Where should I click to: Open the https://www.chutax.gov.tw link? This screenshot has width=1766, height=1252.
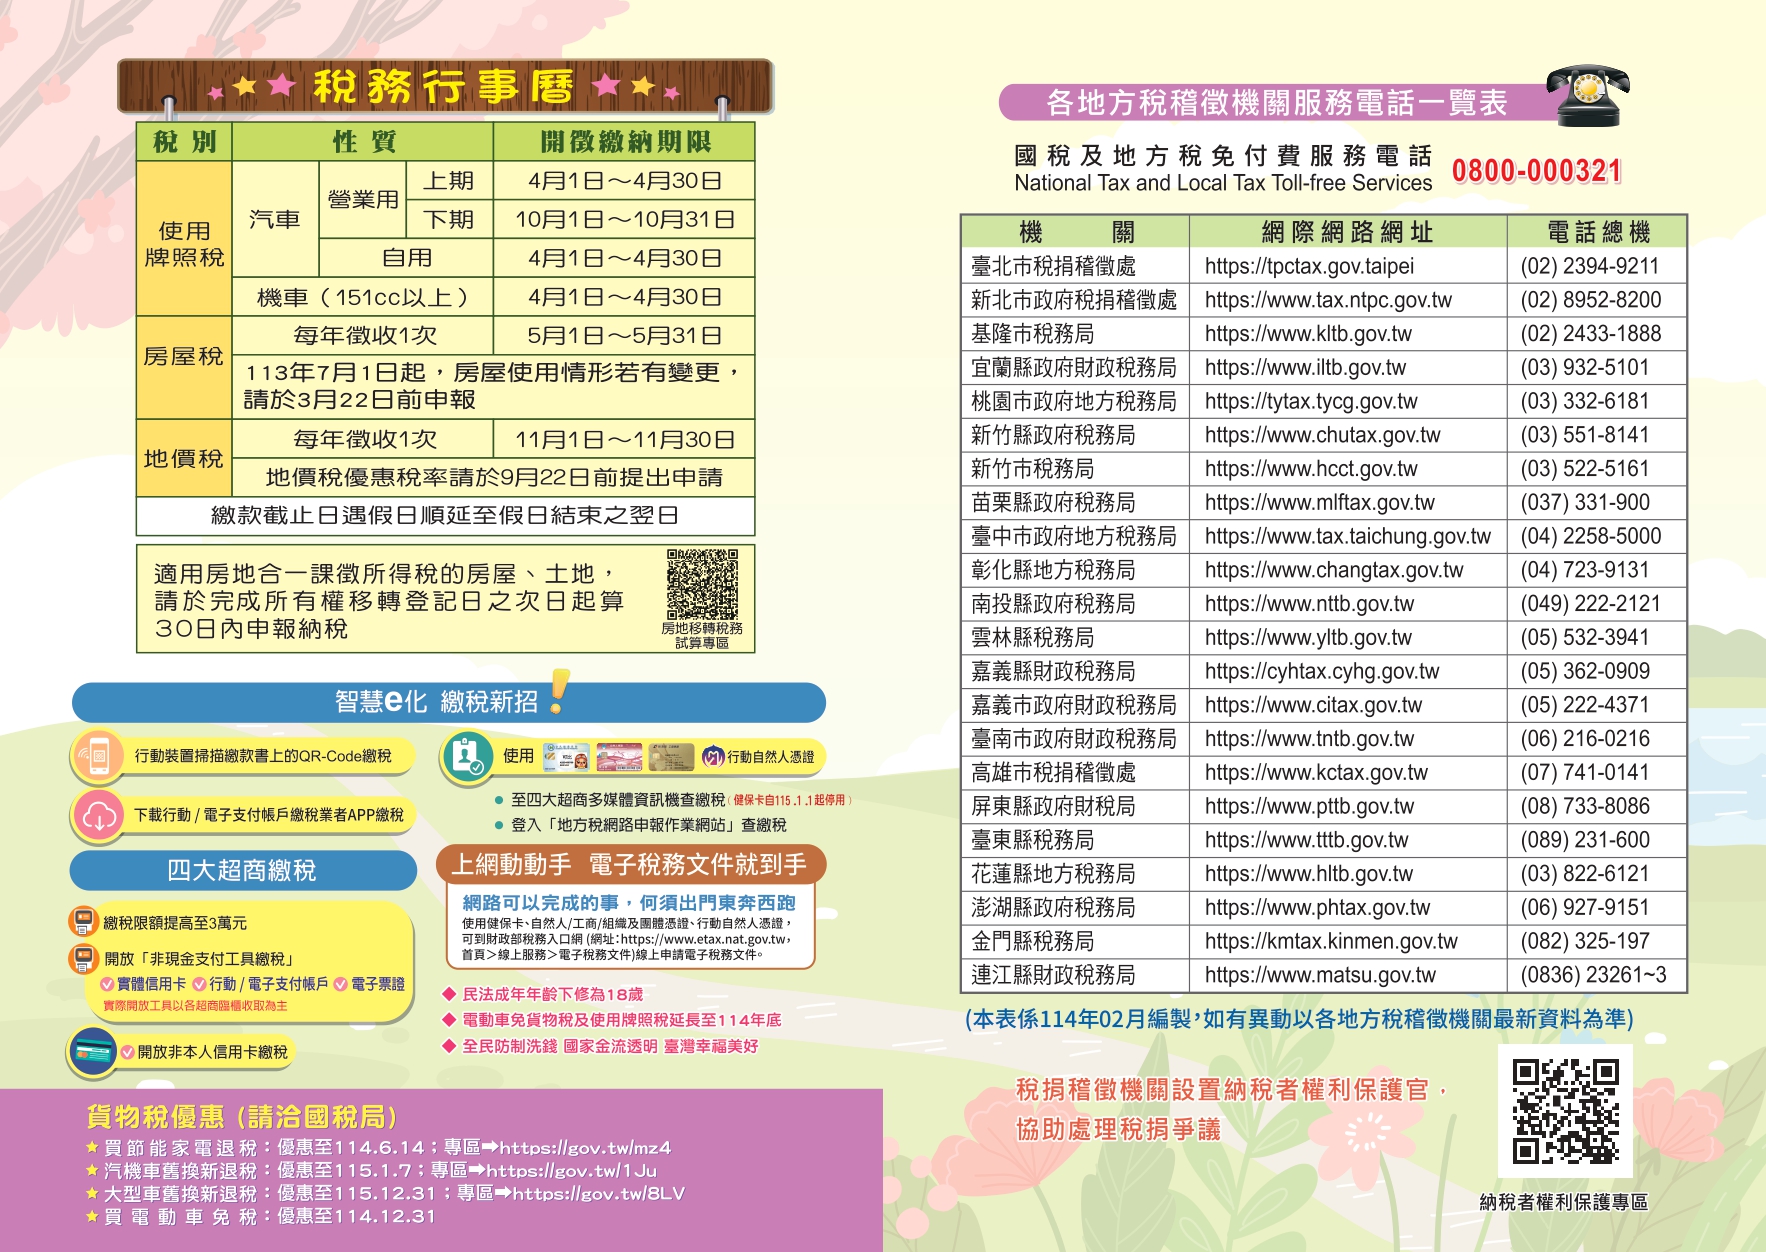point(1322,435)
